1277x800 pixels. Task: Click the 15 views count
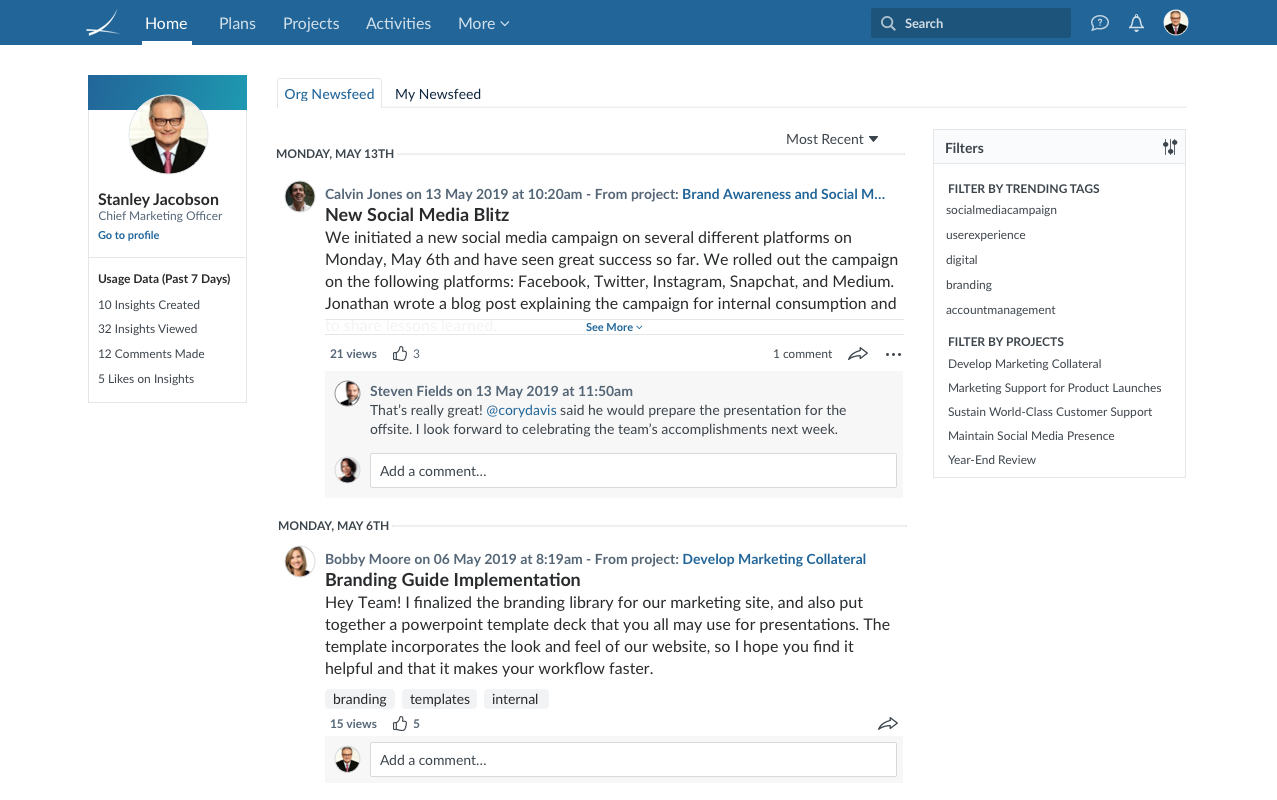pyautogui.click(x=353, y=724)
